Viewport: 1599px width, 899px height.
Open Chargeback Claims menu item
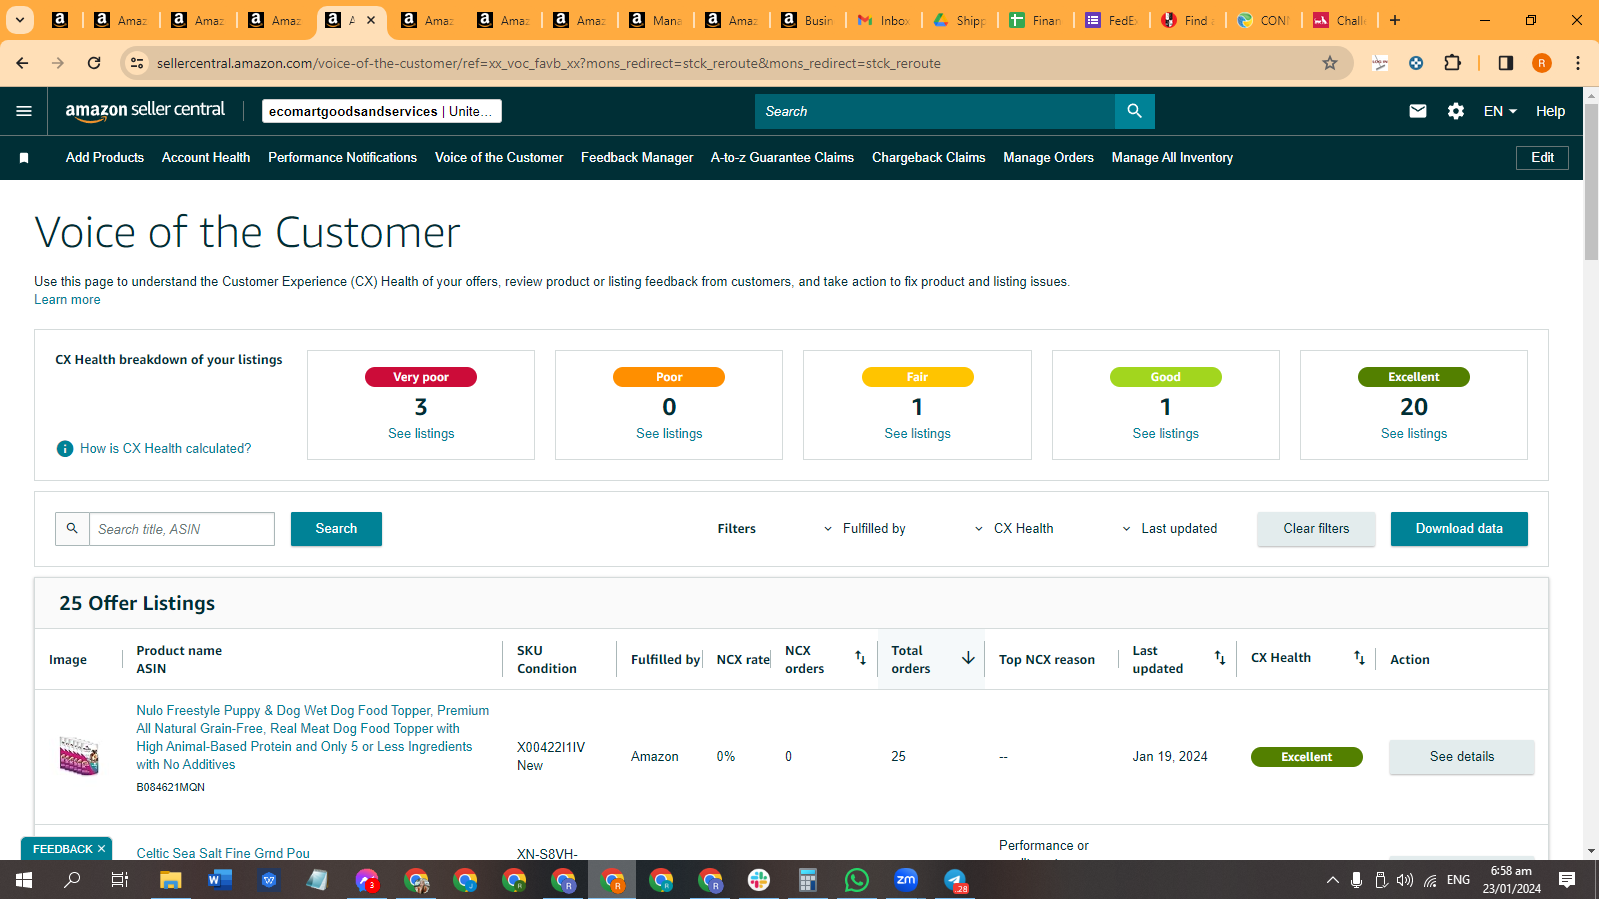pos(928,158)
